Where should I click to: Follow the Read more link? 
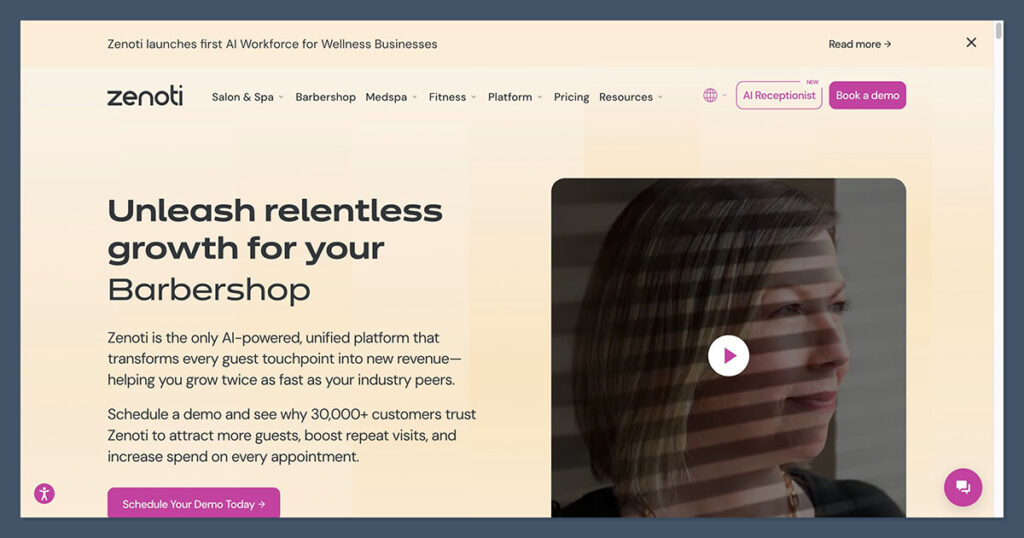pyautogui.click(x=859, y=44)
